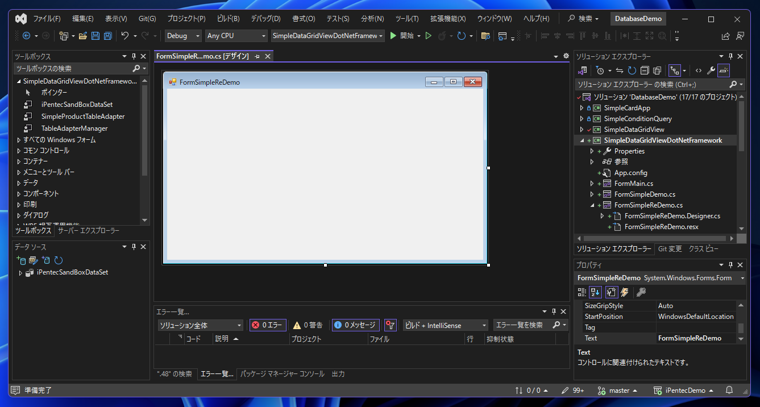The height and width of the screenshot is (407, 760).
Task: Open the Git(G) menu
Action: pyautogui.click(x=147, y=19)
